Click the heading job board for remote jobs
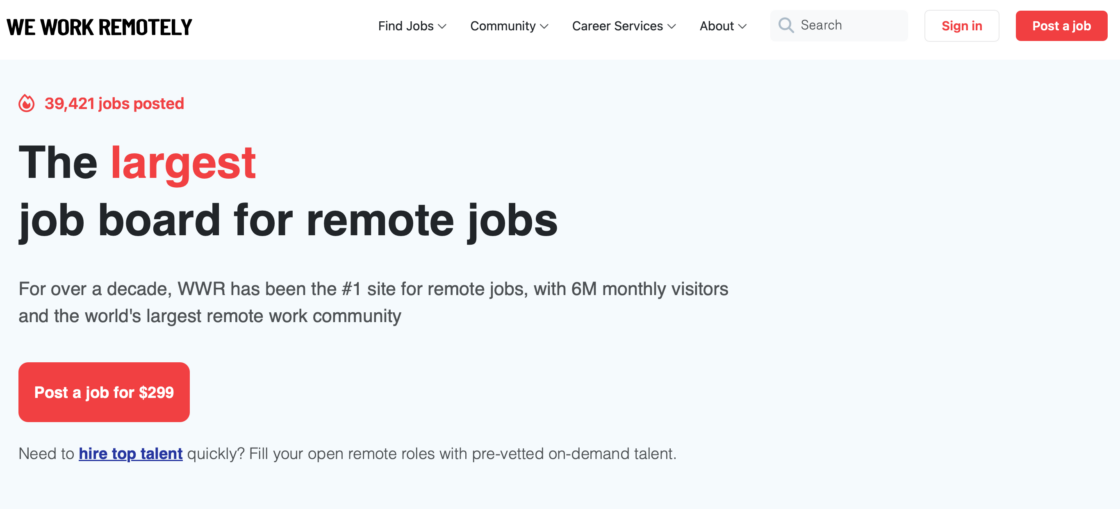1120x509 pixels. [288, 220]
